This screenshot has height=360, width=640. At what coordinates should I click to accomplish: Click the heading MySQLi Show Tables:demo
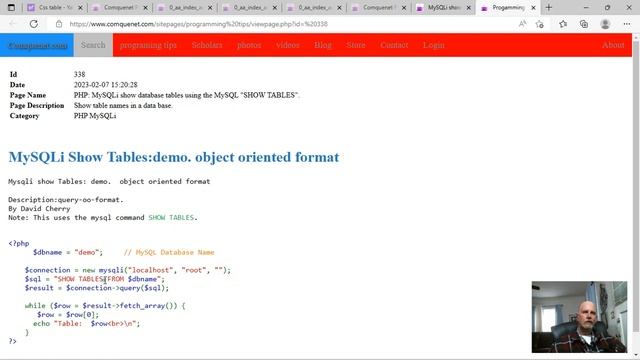pos(174,157)
